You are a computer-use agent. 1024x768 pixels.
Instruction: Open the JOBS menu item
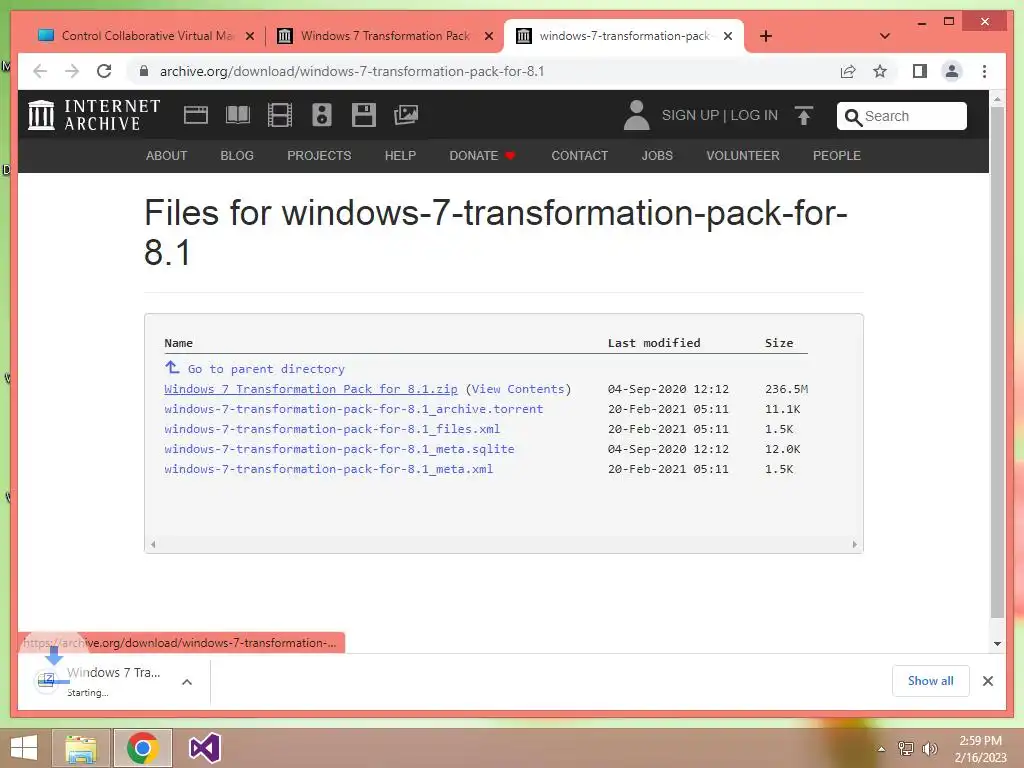(x=656, y=155)
